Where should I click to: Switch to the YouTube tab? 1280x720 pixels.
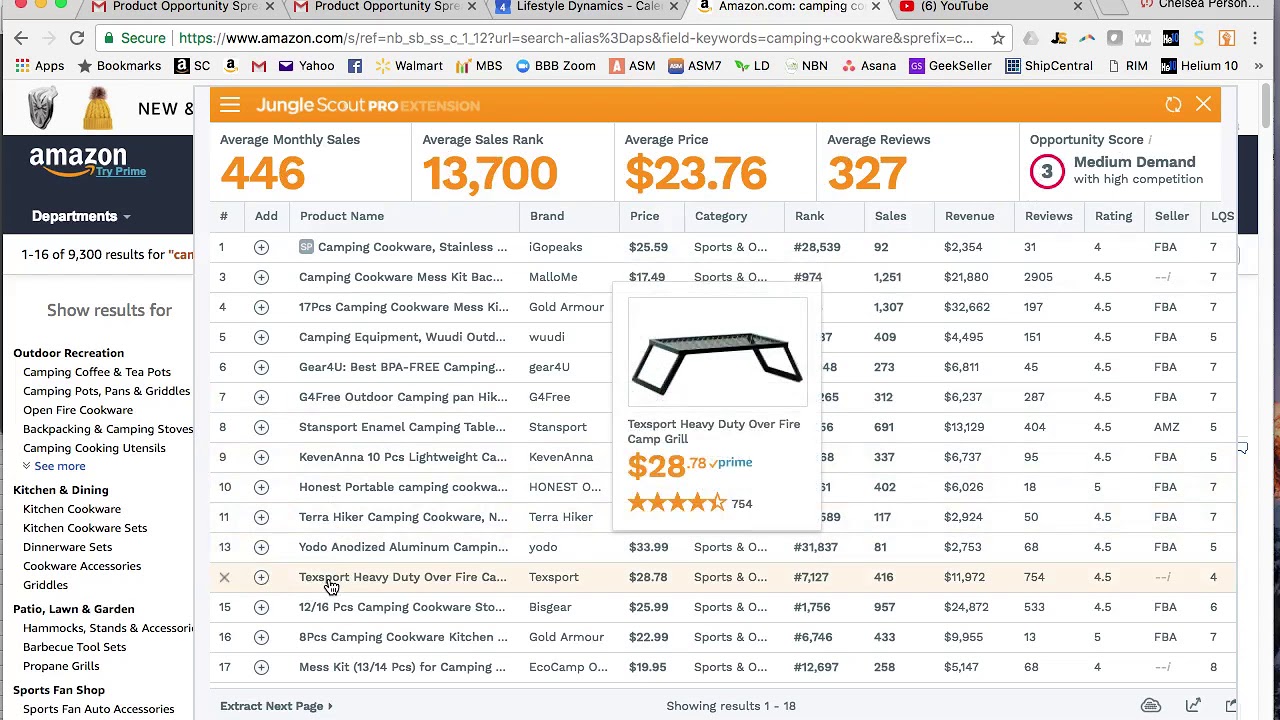click(x=990, y=8)
